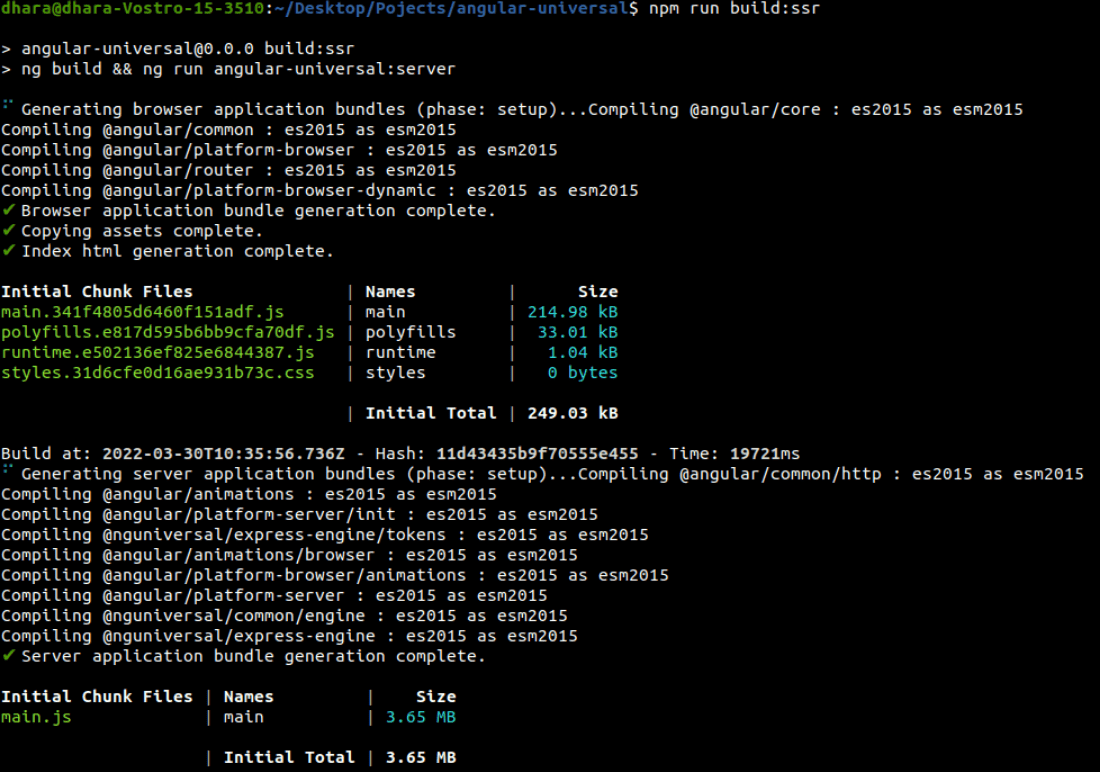Click the npm run build:ssr command text
The image size is (1100, 772).
(x=735, y=8)
